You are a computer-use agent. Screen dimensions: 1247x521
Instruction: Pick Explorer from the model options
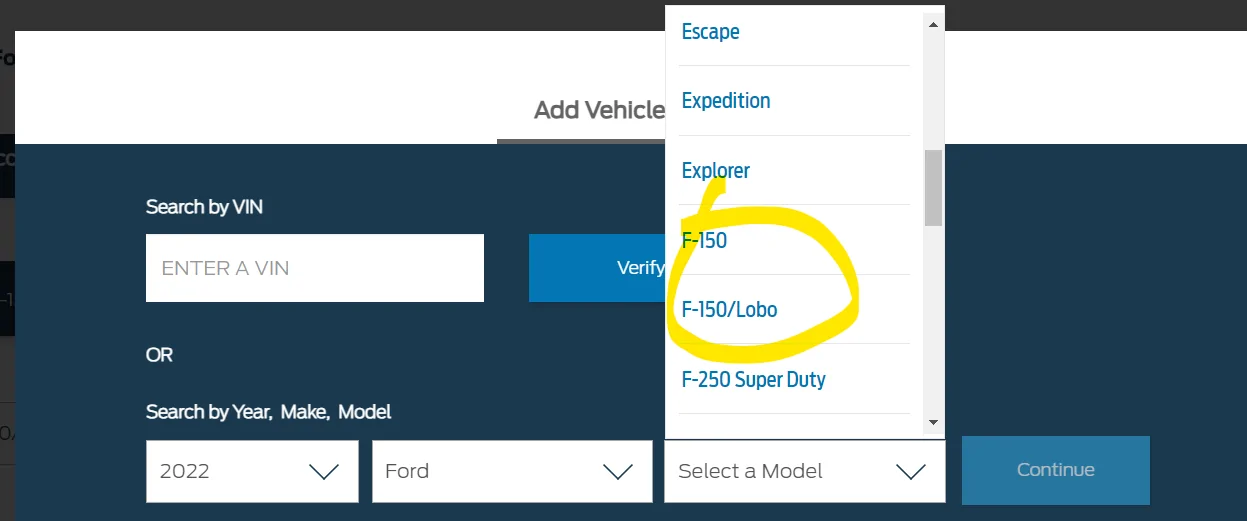tap(716, 171)
